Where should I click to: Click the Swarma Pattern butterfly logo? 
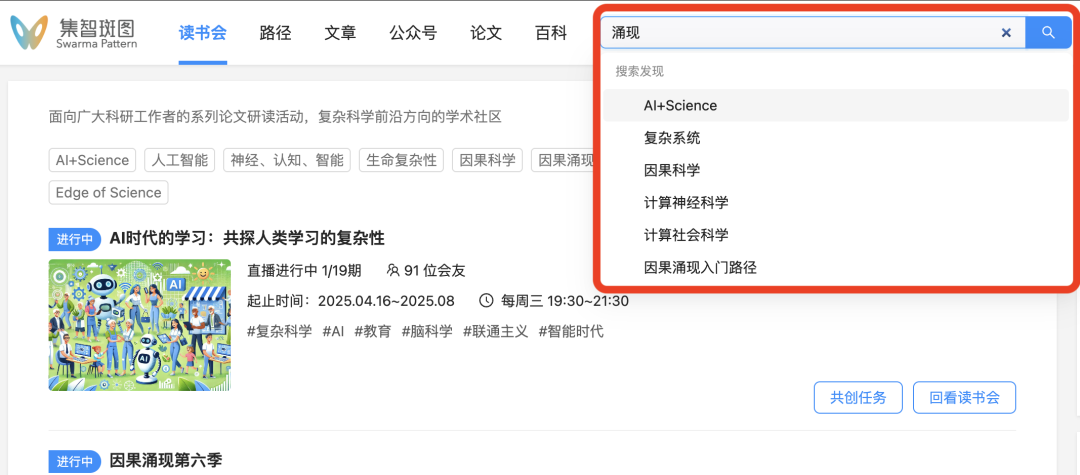click(x=30, y=33)
